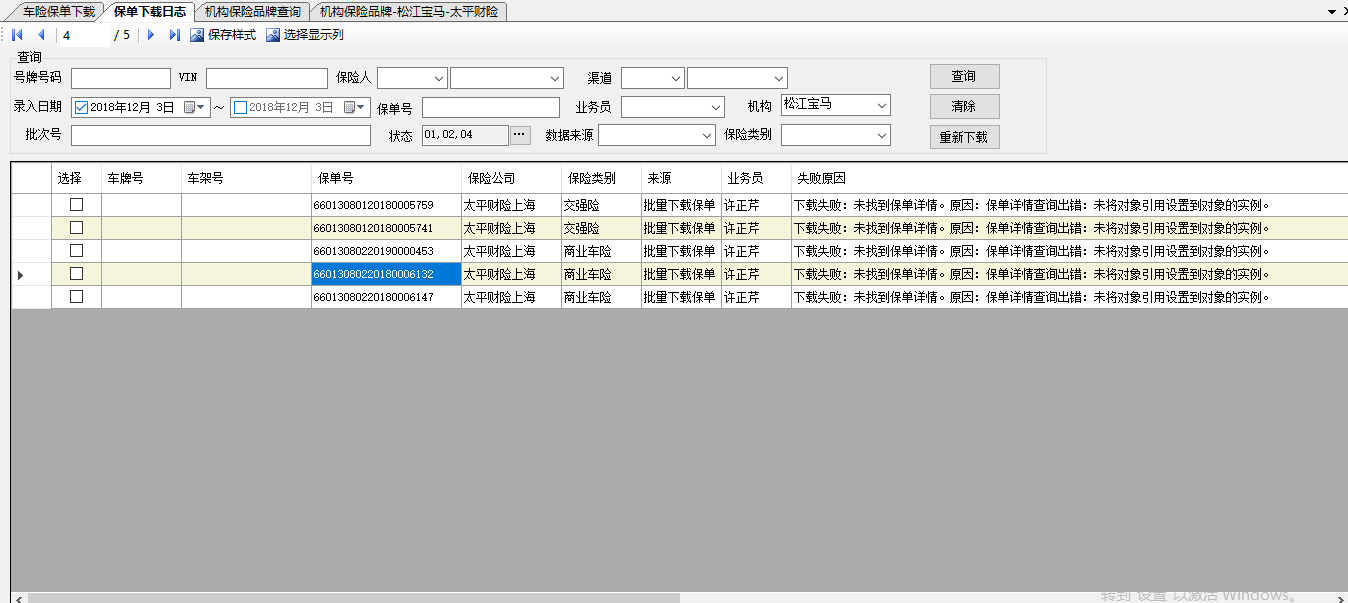Go to the next page

coord(151,35)
